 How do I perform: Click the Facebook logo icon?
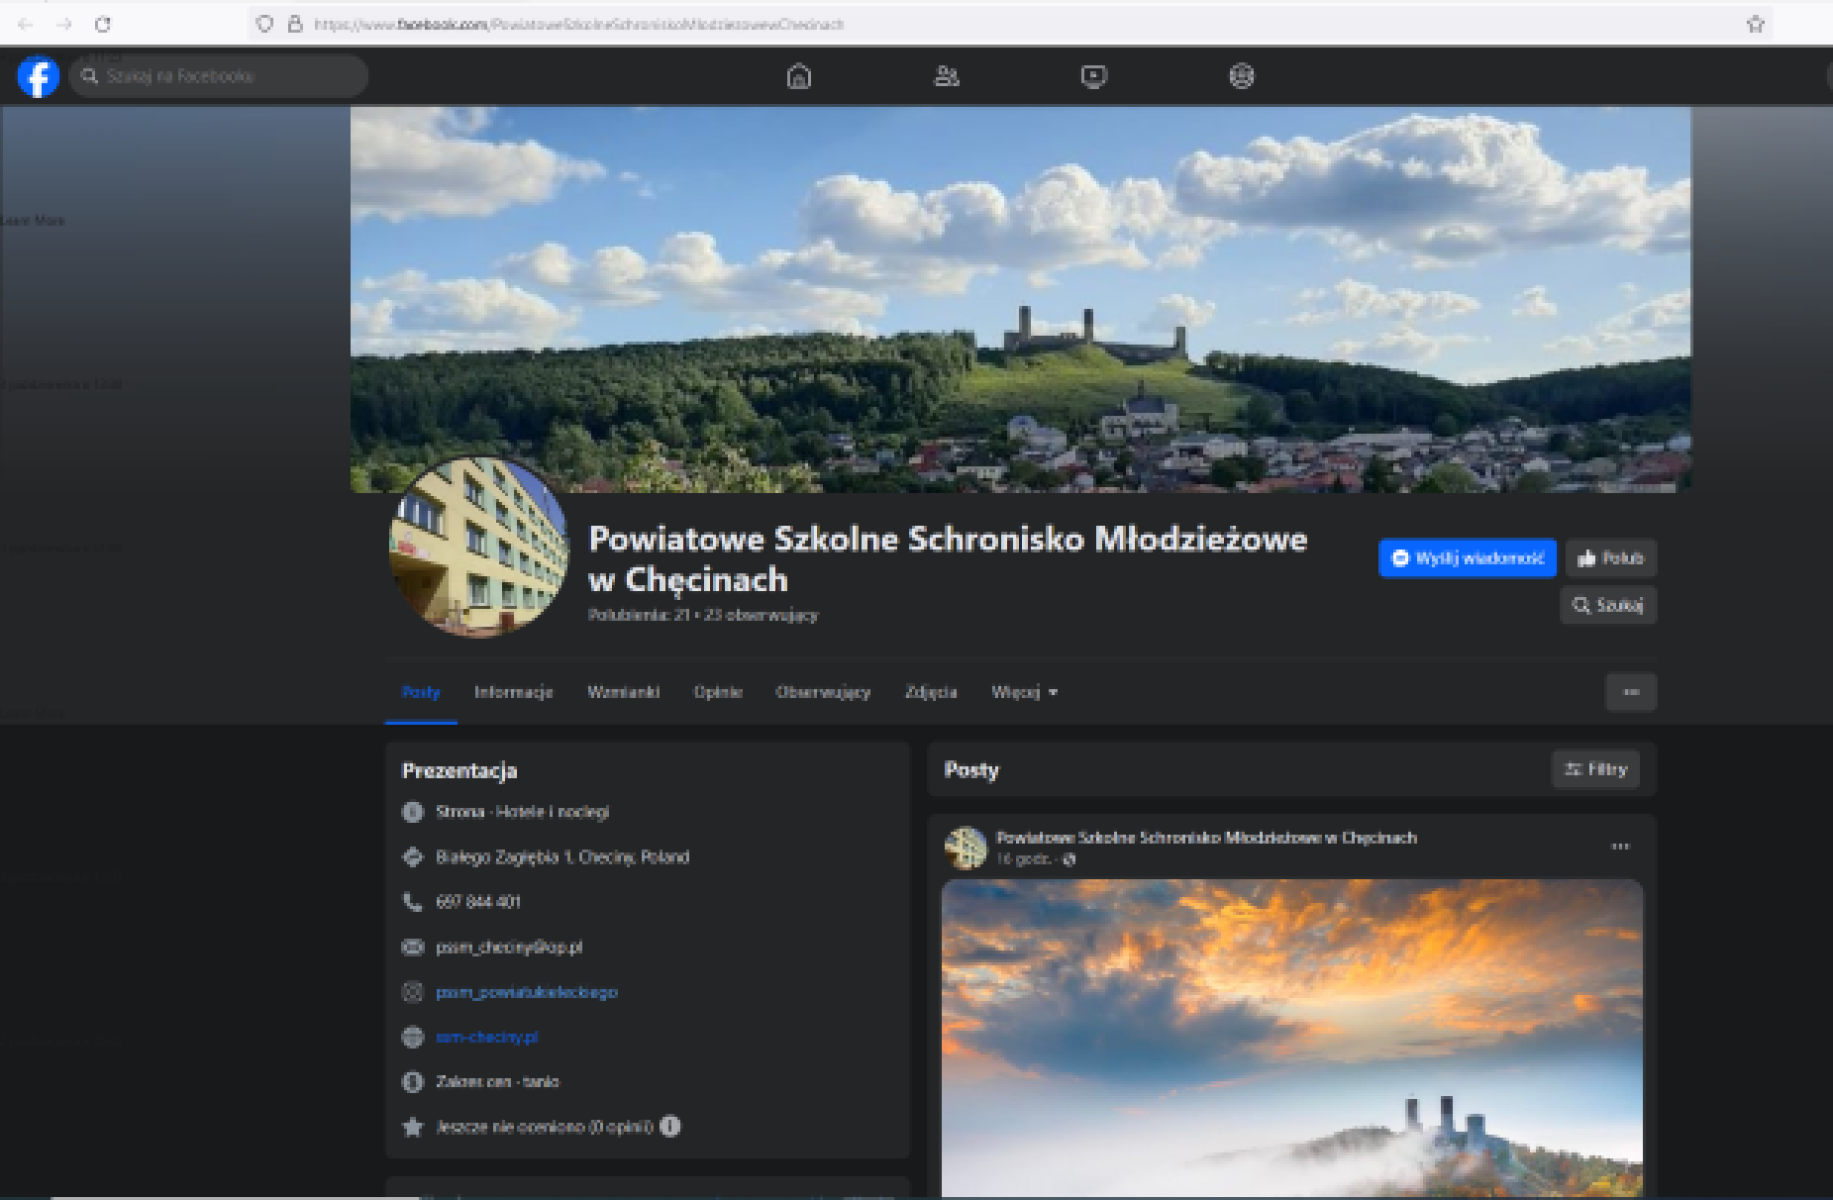[x=38, y=76]
